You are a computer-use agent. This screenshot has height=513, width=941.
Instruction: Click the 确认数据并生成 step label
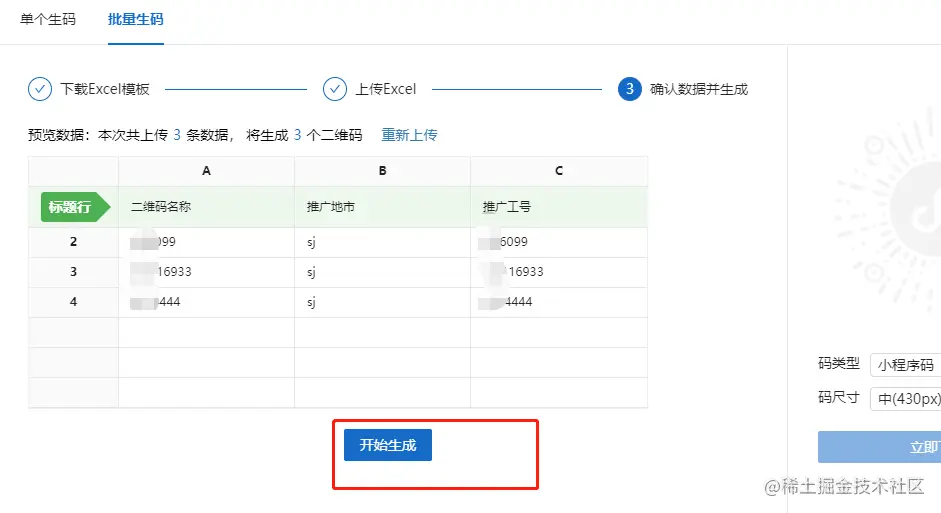tap(699, 89)
